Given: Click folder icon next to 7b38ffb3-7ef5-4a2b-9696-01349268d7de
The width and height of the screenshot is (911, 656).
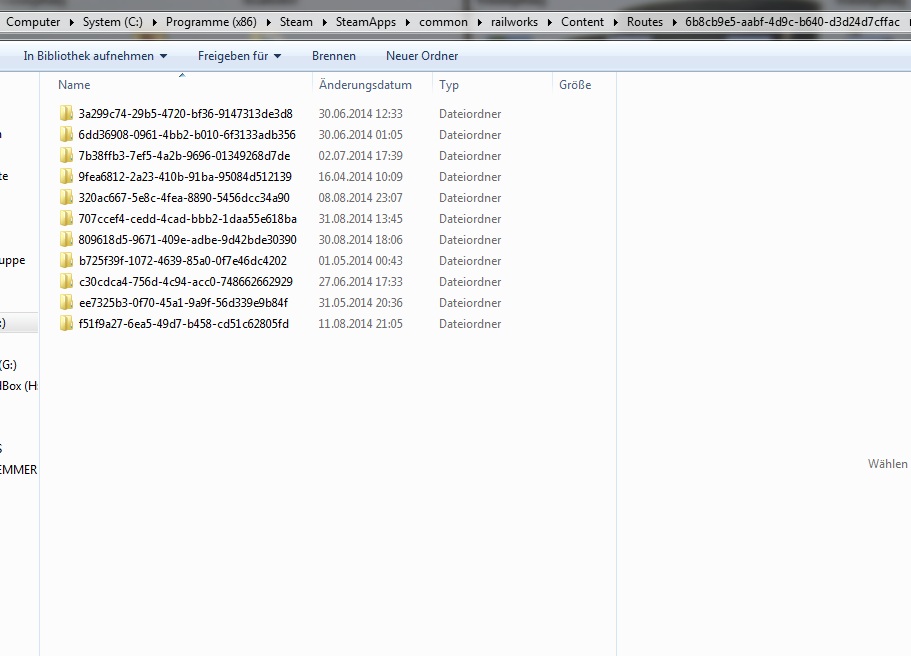Looking at the screenshot, I should click(66, 155).
